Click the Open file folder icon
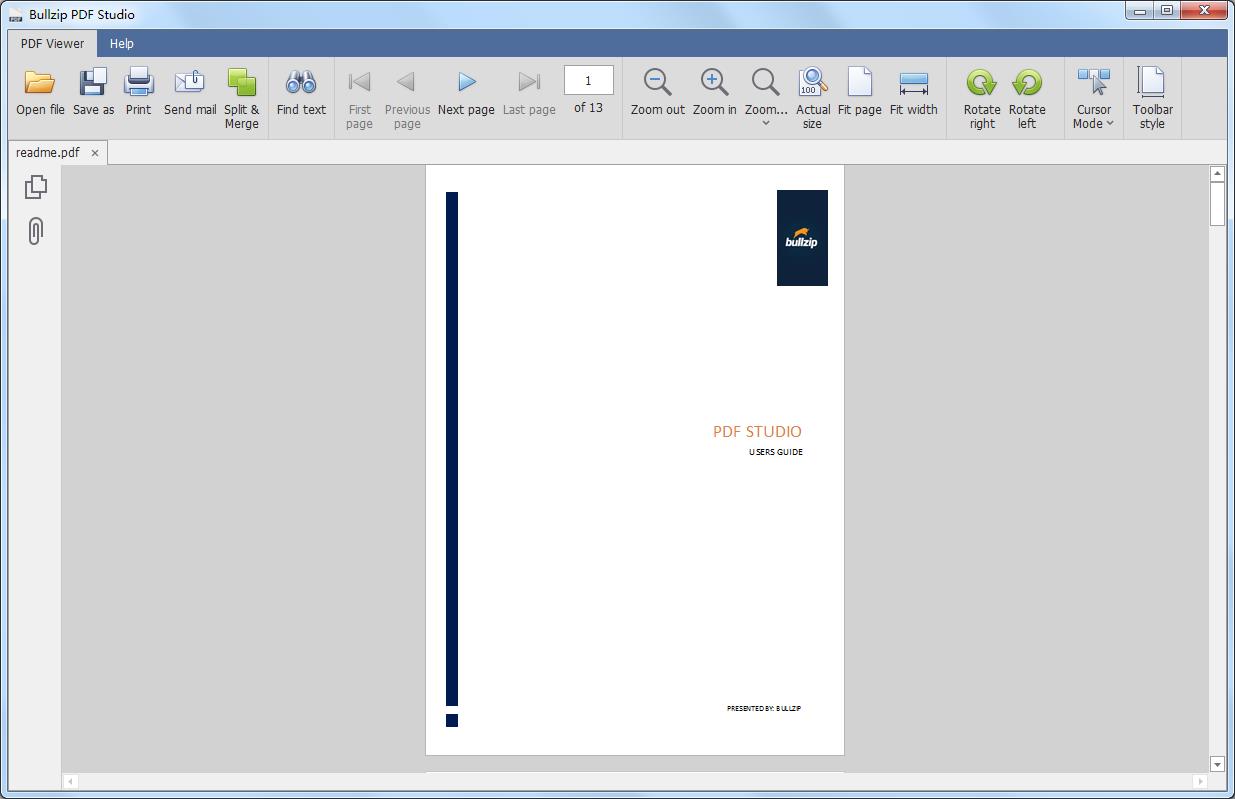The height and width of the screenshot is (799, 1235). point(40,84)
